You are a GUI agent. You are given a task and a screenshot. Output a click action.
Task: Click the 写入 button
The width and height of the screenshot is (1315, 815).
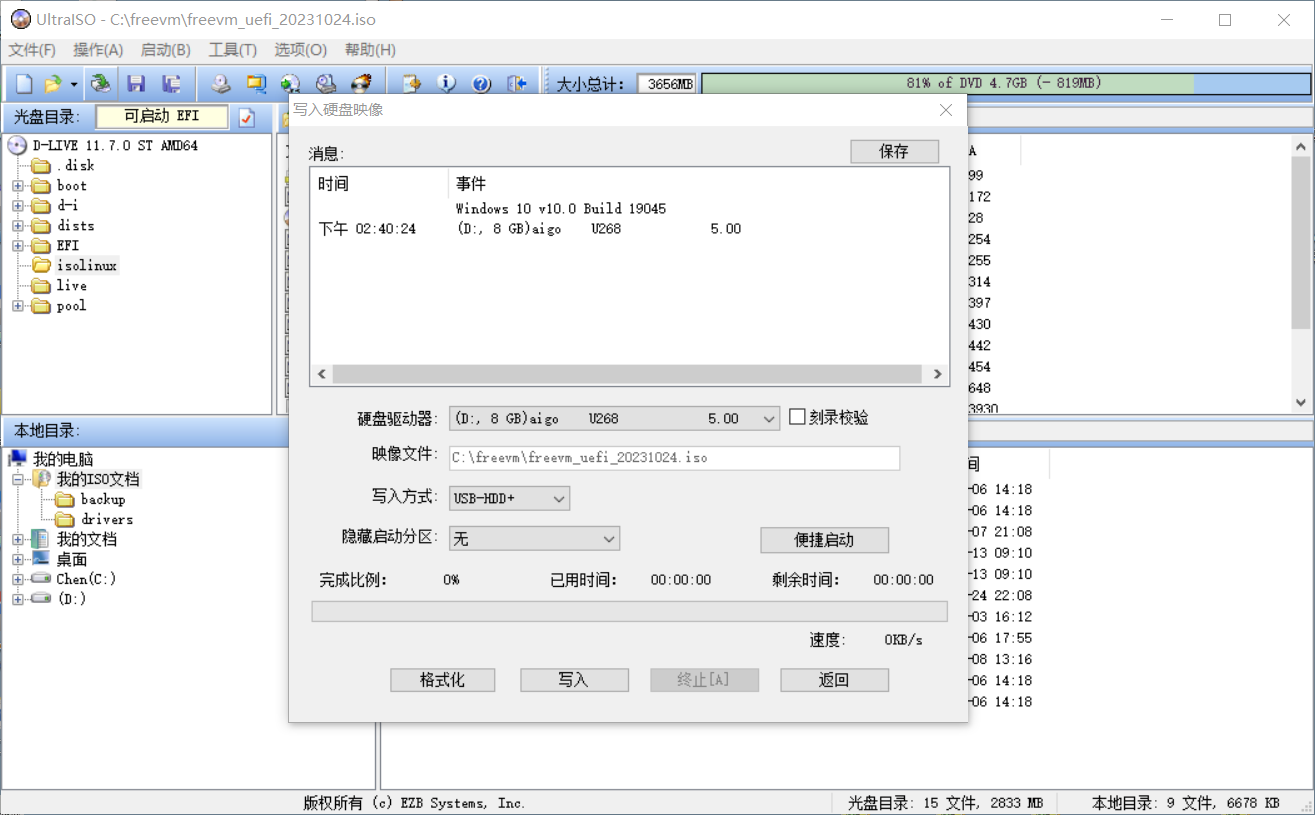[x=574, y=680]
